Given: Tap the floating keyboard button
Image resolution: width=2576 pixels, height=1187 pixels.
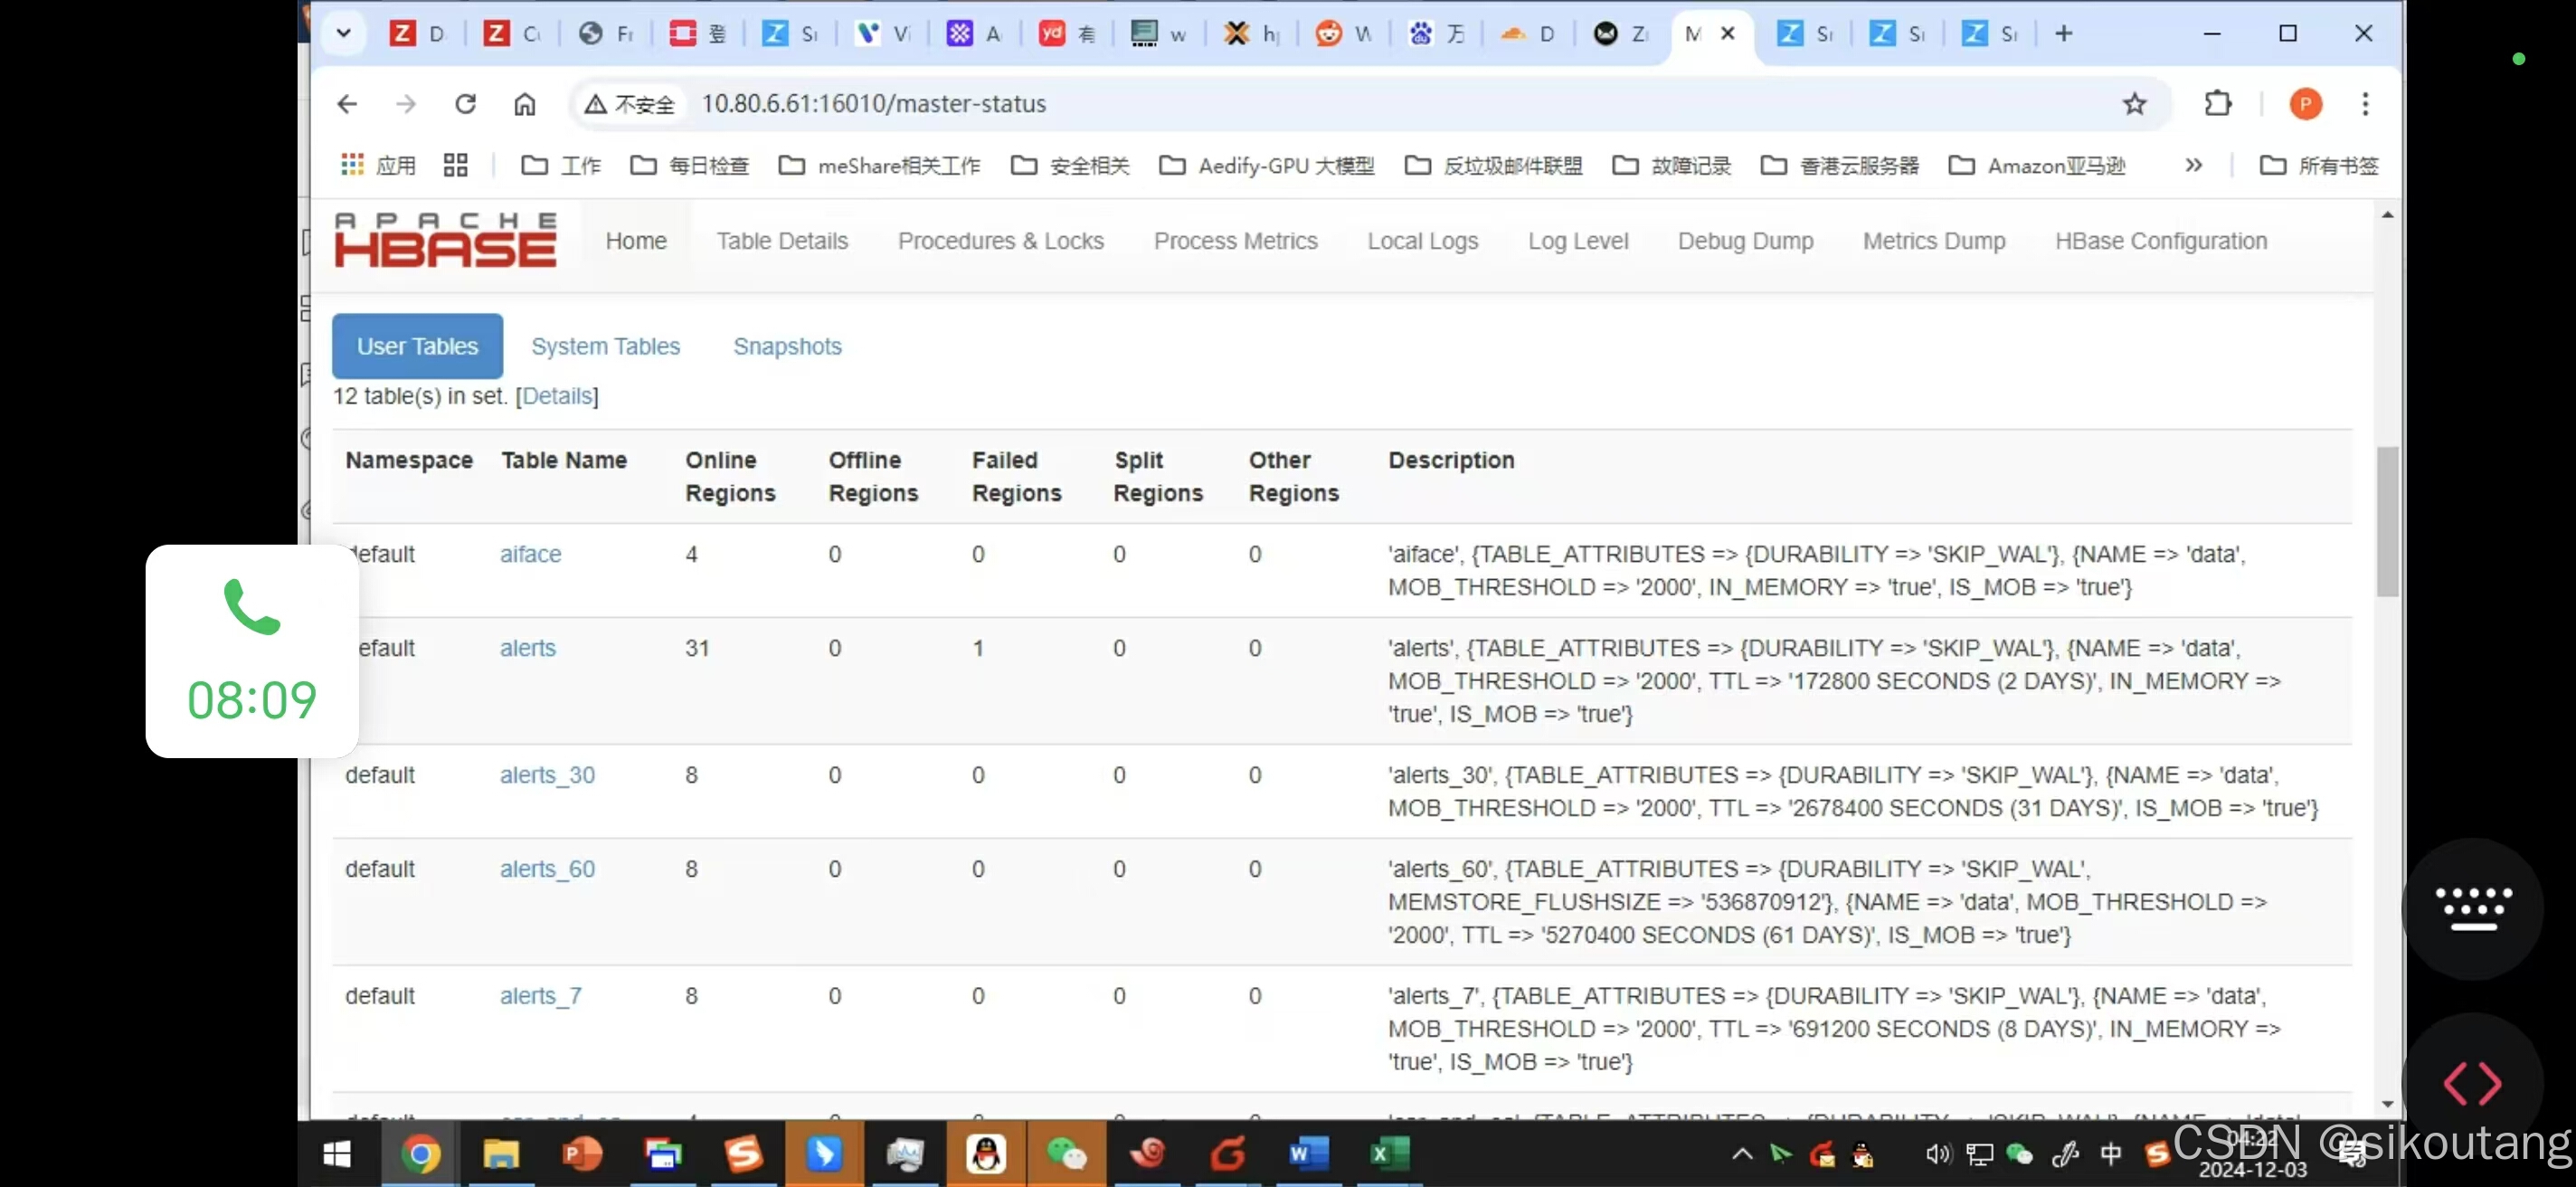Looking at the screenshot, I should click(2473, 908).
